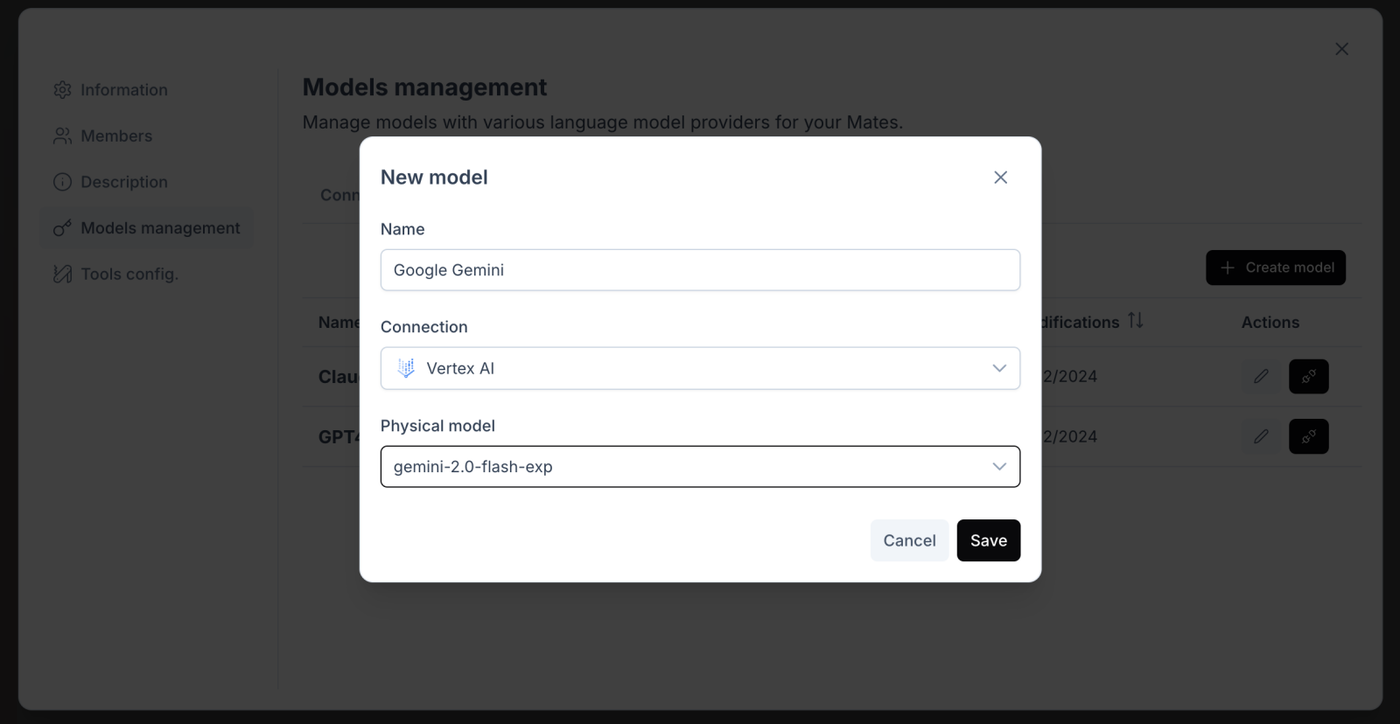Image resolution: width=1400 pixels, height=724 pixels.
Task: Open the Members sidebar menu item
Action: [116, 136]
